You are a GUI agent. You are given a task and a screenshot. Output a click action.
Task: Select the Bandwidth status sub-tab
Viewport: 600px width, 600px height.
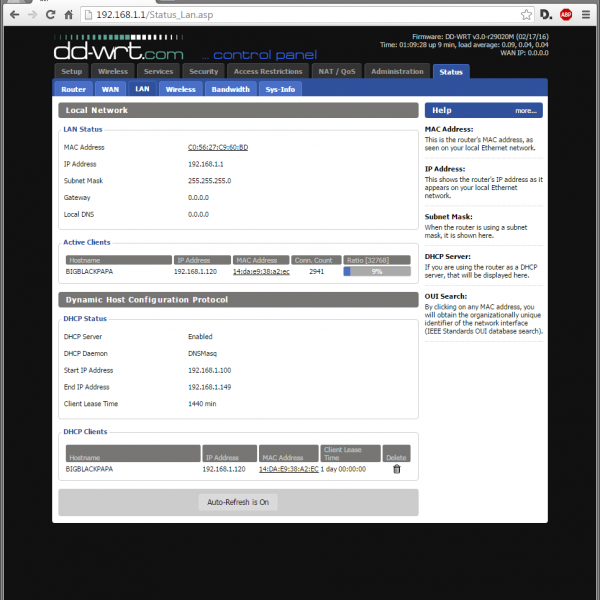click(x=230, y=89)
